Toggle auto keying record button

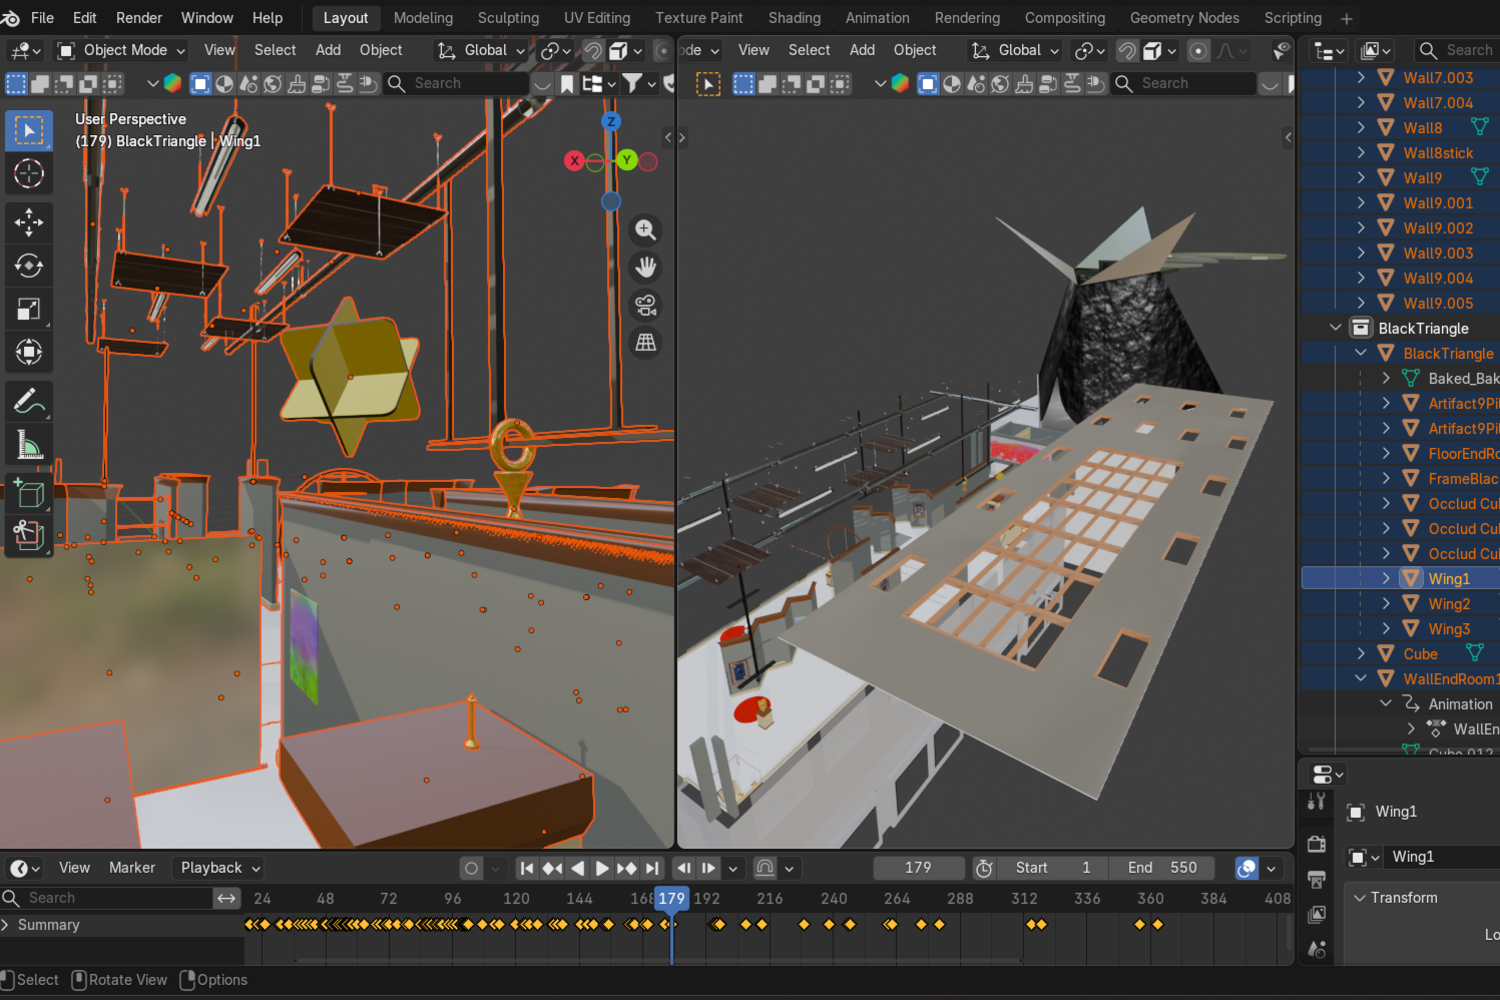pos(471,868)
